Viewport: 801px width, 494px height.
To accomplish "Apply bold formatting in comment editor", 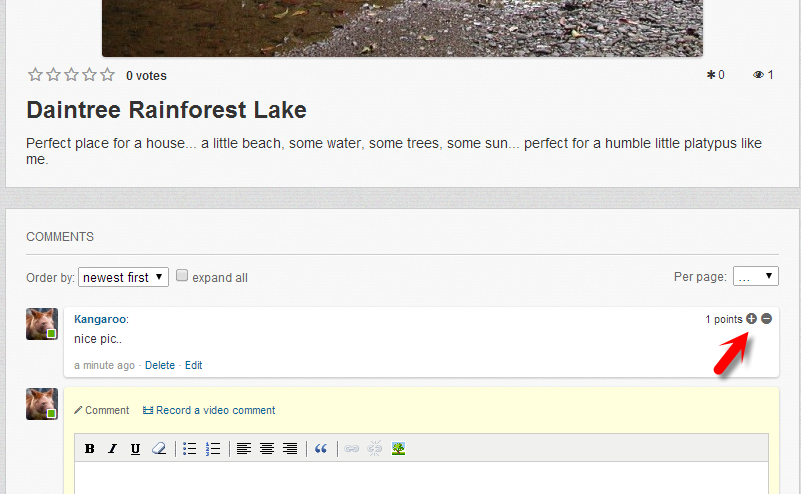I will pyautogui.click(x=90, y=449).
